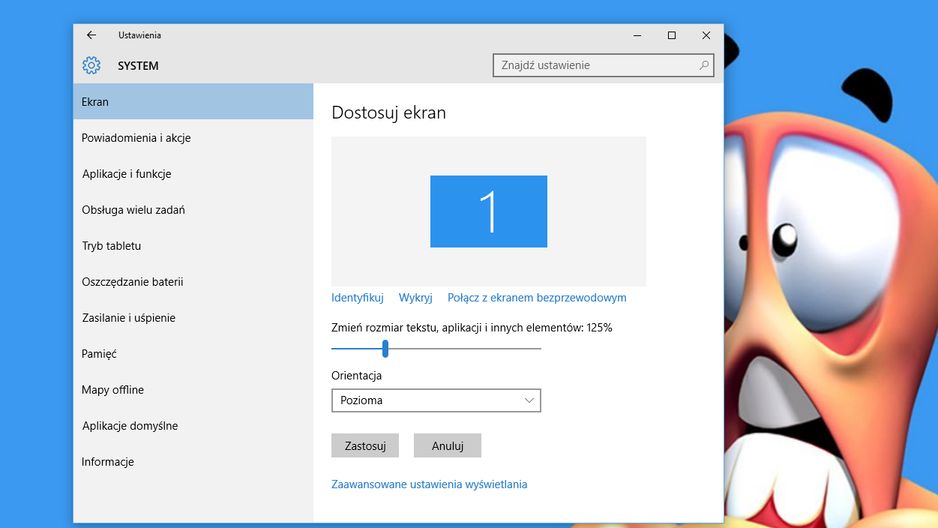This screenshot has width=938, height=528.
Task: Click the search magnifier icon
Action: tap(704, 65)
